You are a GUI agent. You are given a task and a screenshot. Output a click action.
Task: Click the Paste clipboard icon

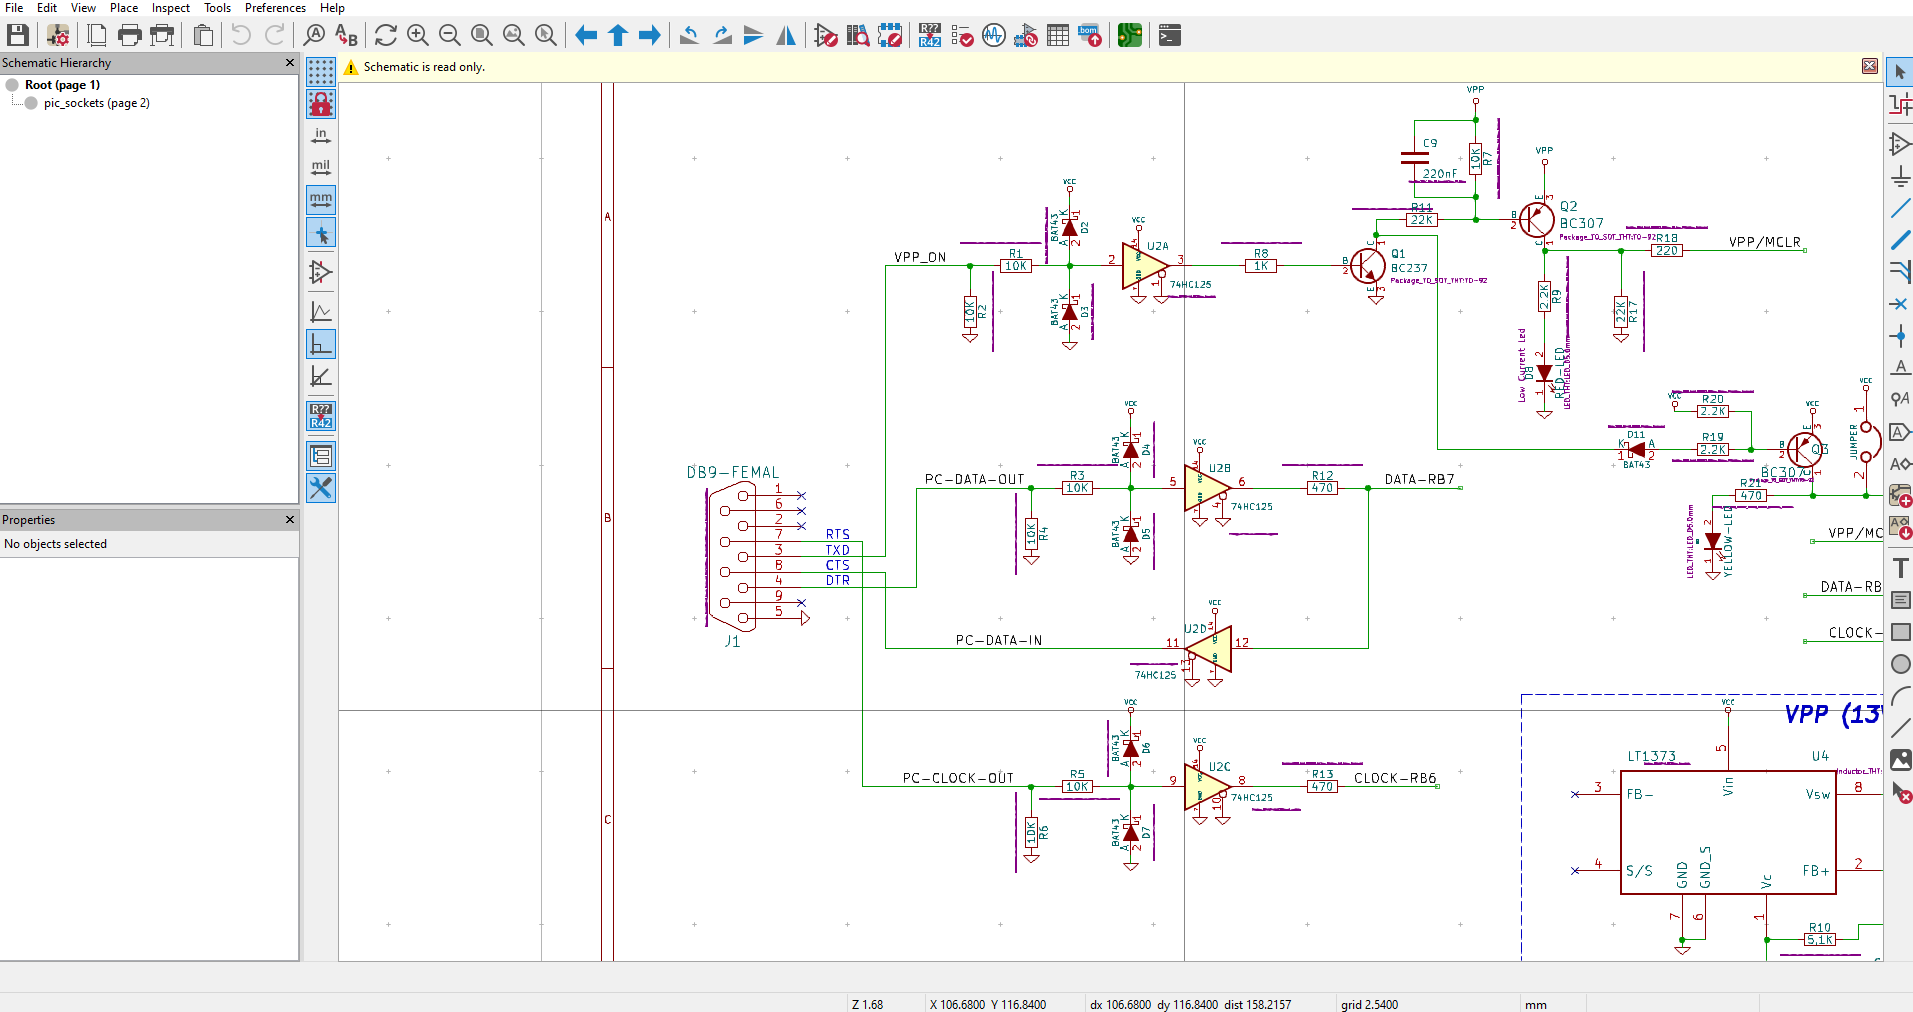(x=203, y=36)
